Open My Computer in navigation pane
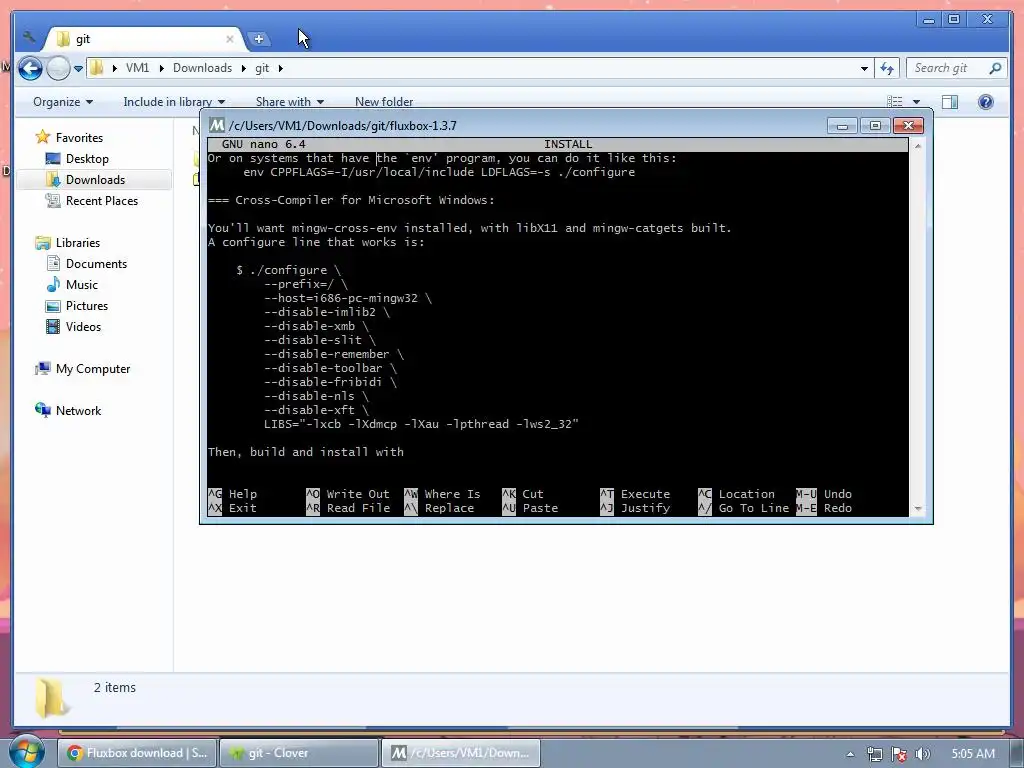1024x768 pixels. 93,369
